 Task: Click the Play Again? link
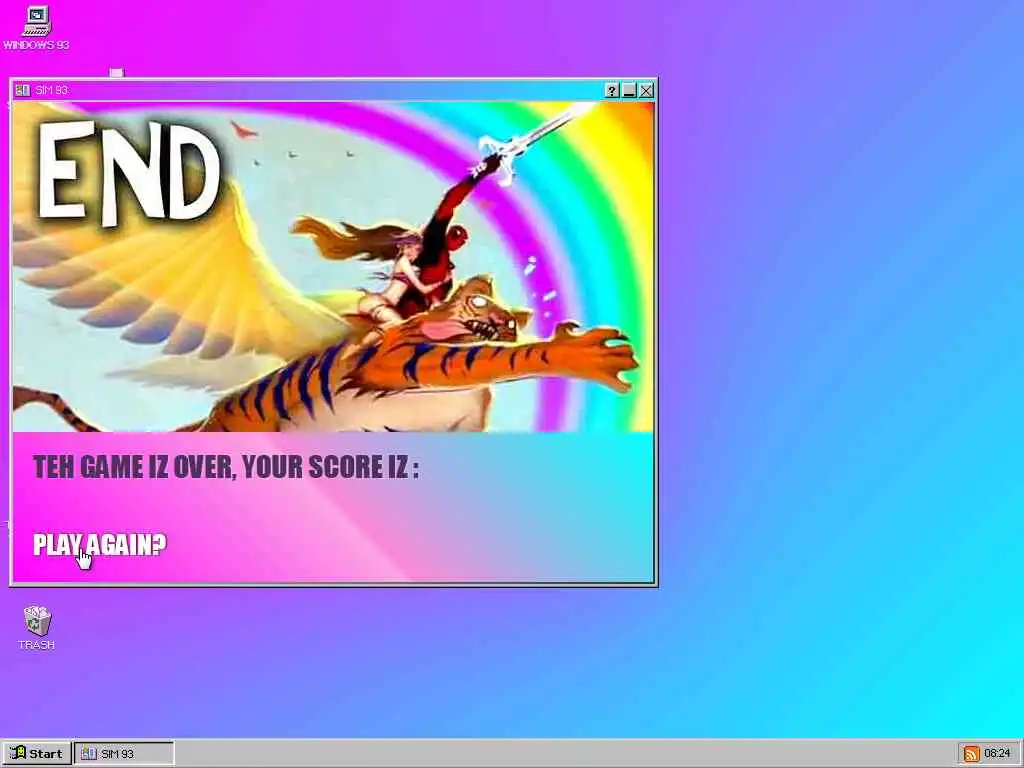tap(100, 545)
